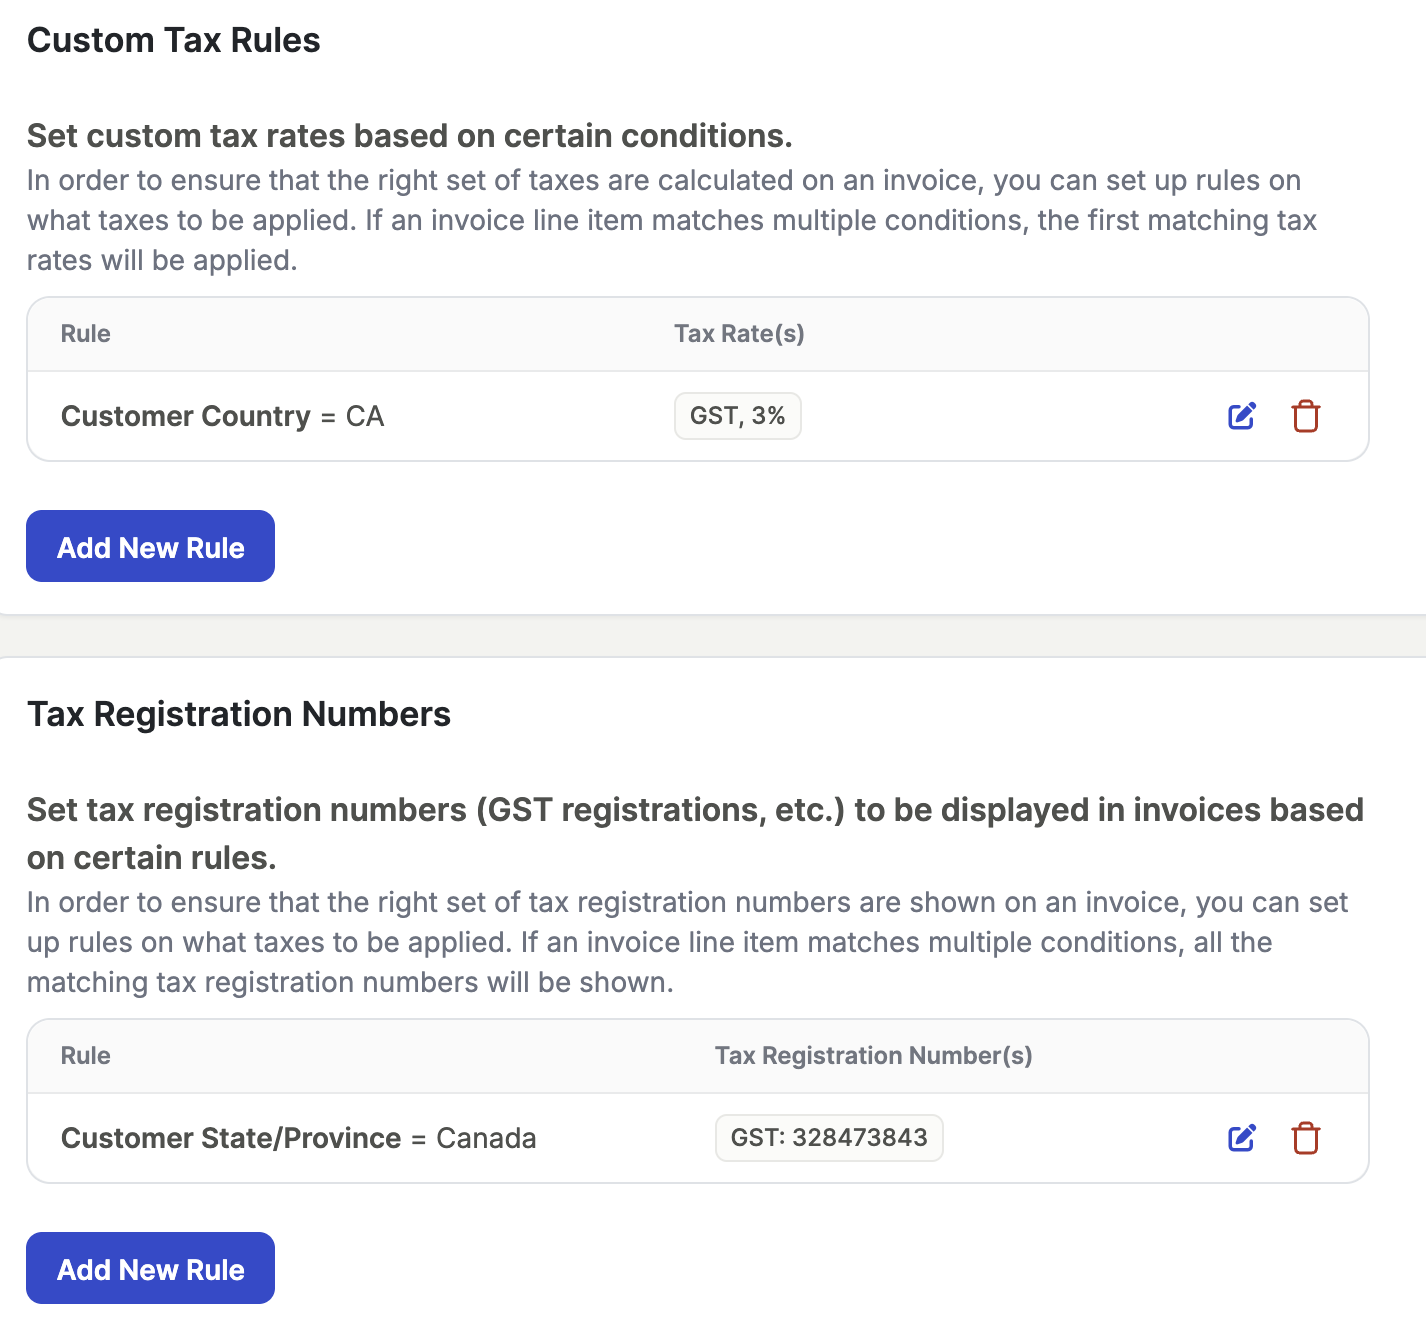This screenshot has height=1326, width=1426.
Task: Delete the Customer Country CA tax rule
Action: click(x=1306, y=416)
